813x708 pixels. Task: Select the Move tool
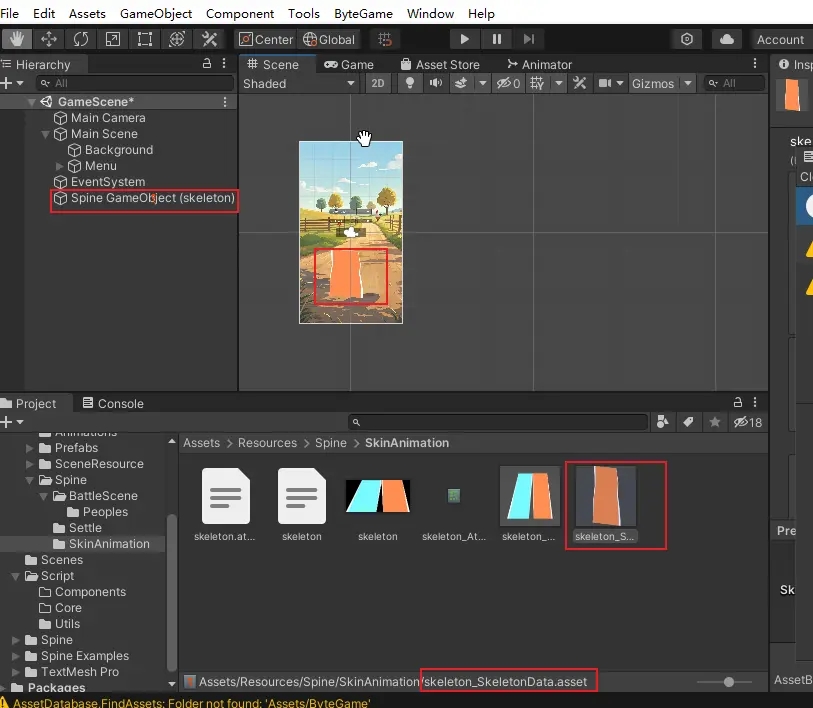[48, 39]
